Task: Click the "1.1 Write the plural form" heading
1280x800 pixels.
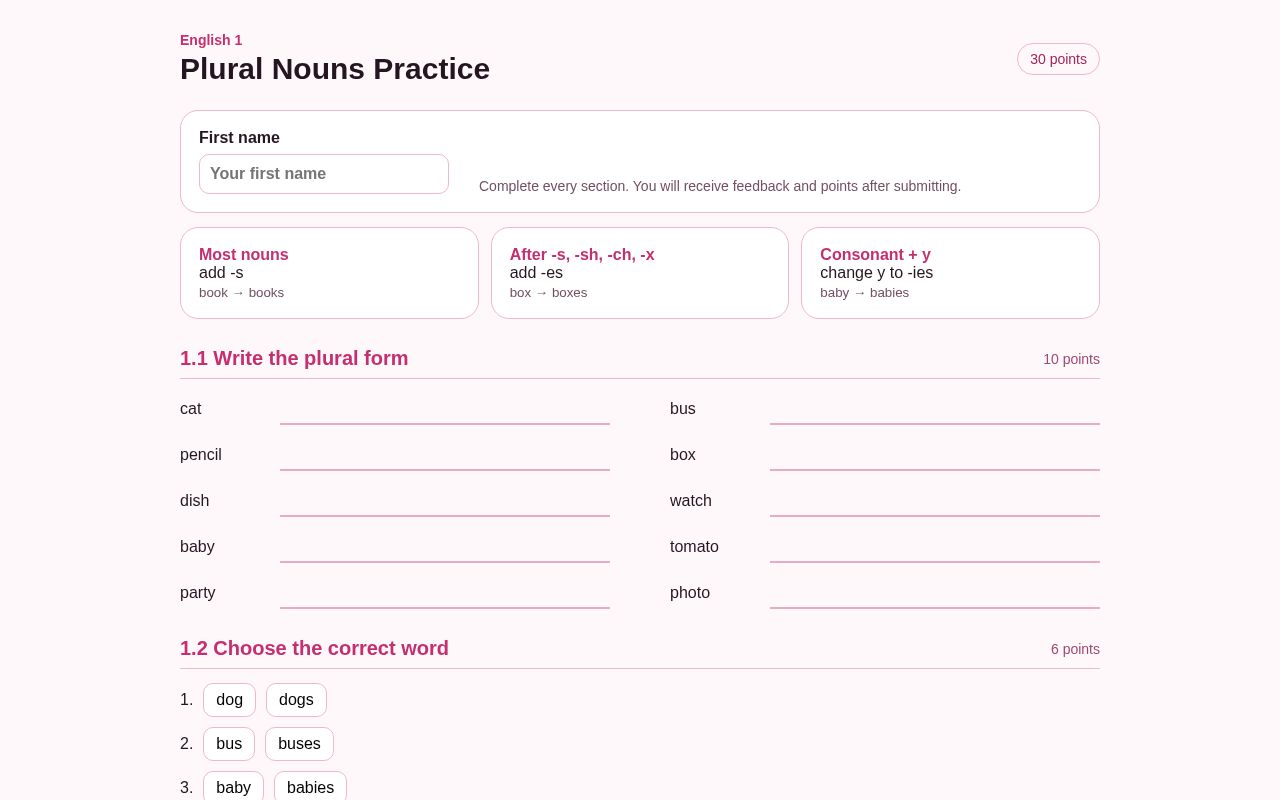Action: click(294, 358)
